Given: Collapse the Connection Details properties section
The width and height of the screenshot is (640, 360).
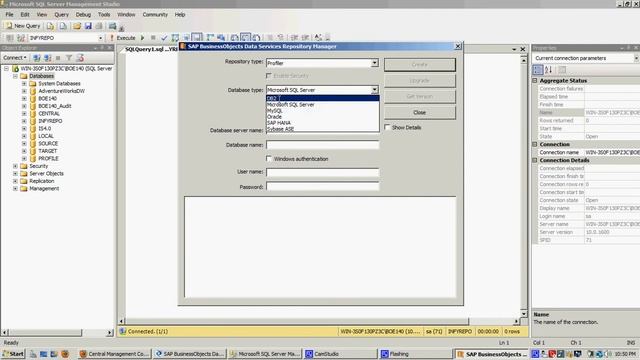Looking at the screenshot, I should 535,160.
